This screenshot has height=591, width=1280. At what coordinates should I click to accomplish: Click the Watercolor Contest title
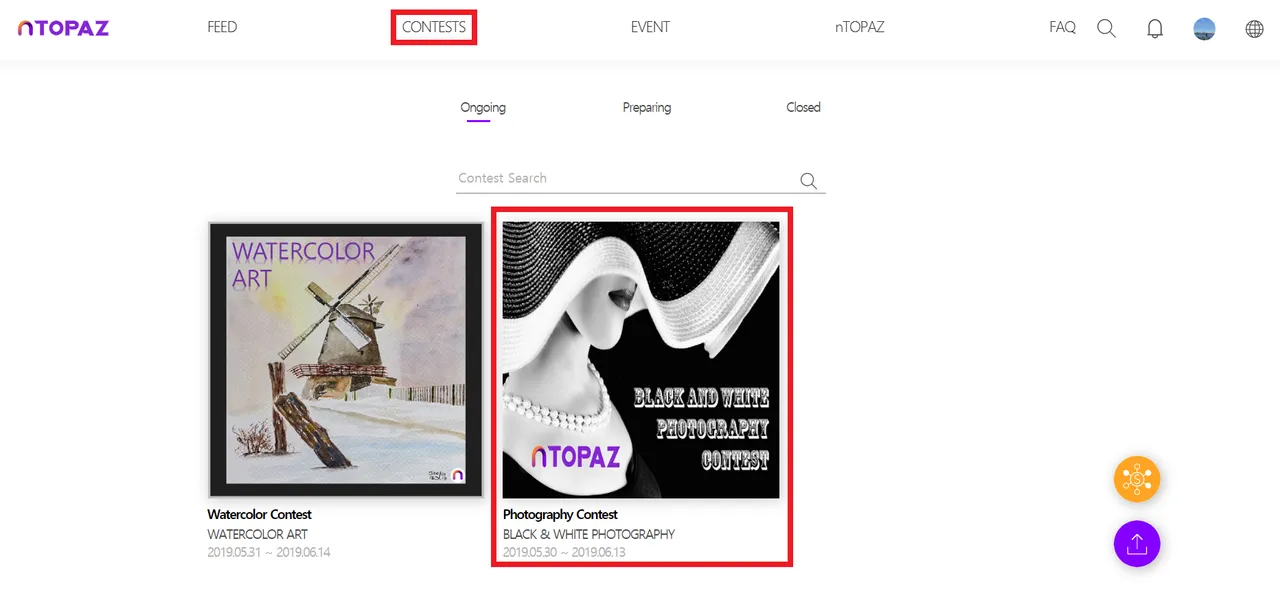(x=260, y=515)
